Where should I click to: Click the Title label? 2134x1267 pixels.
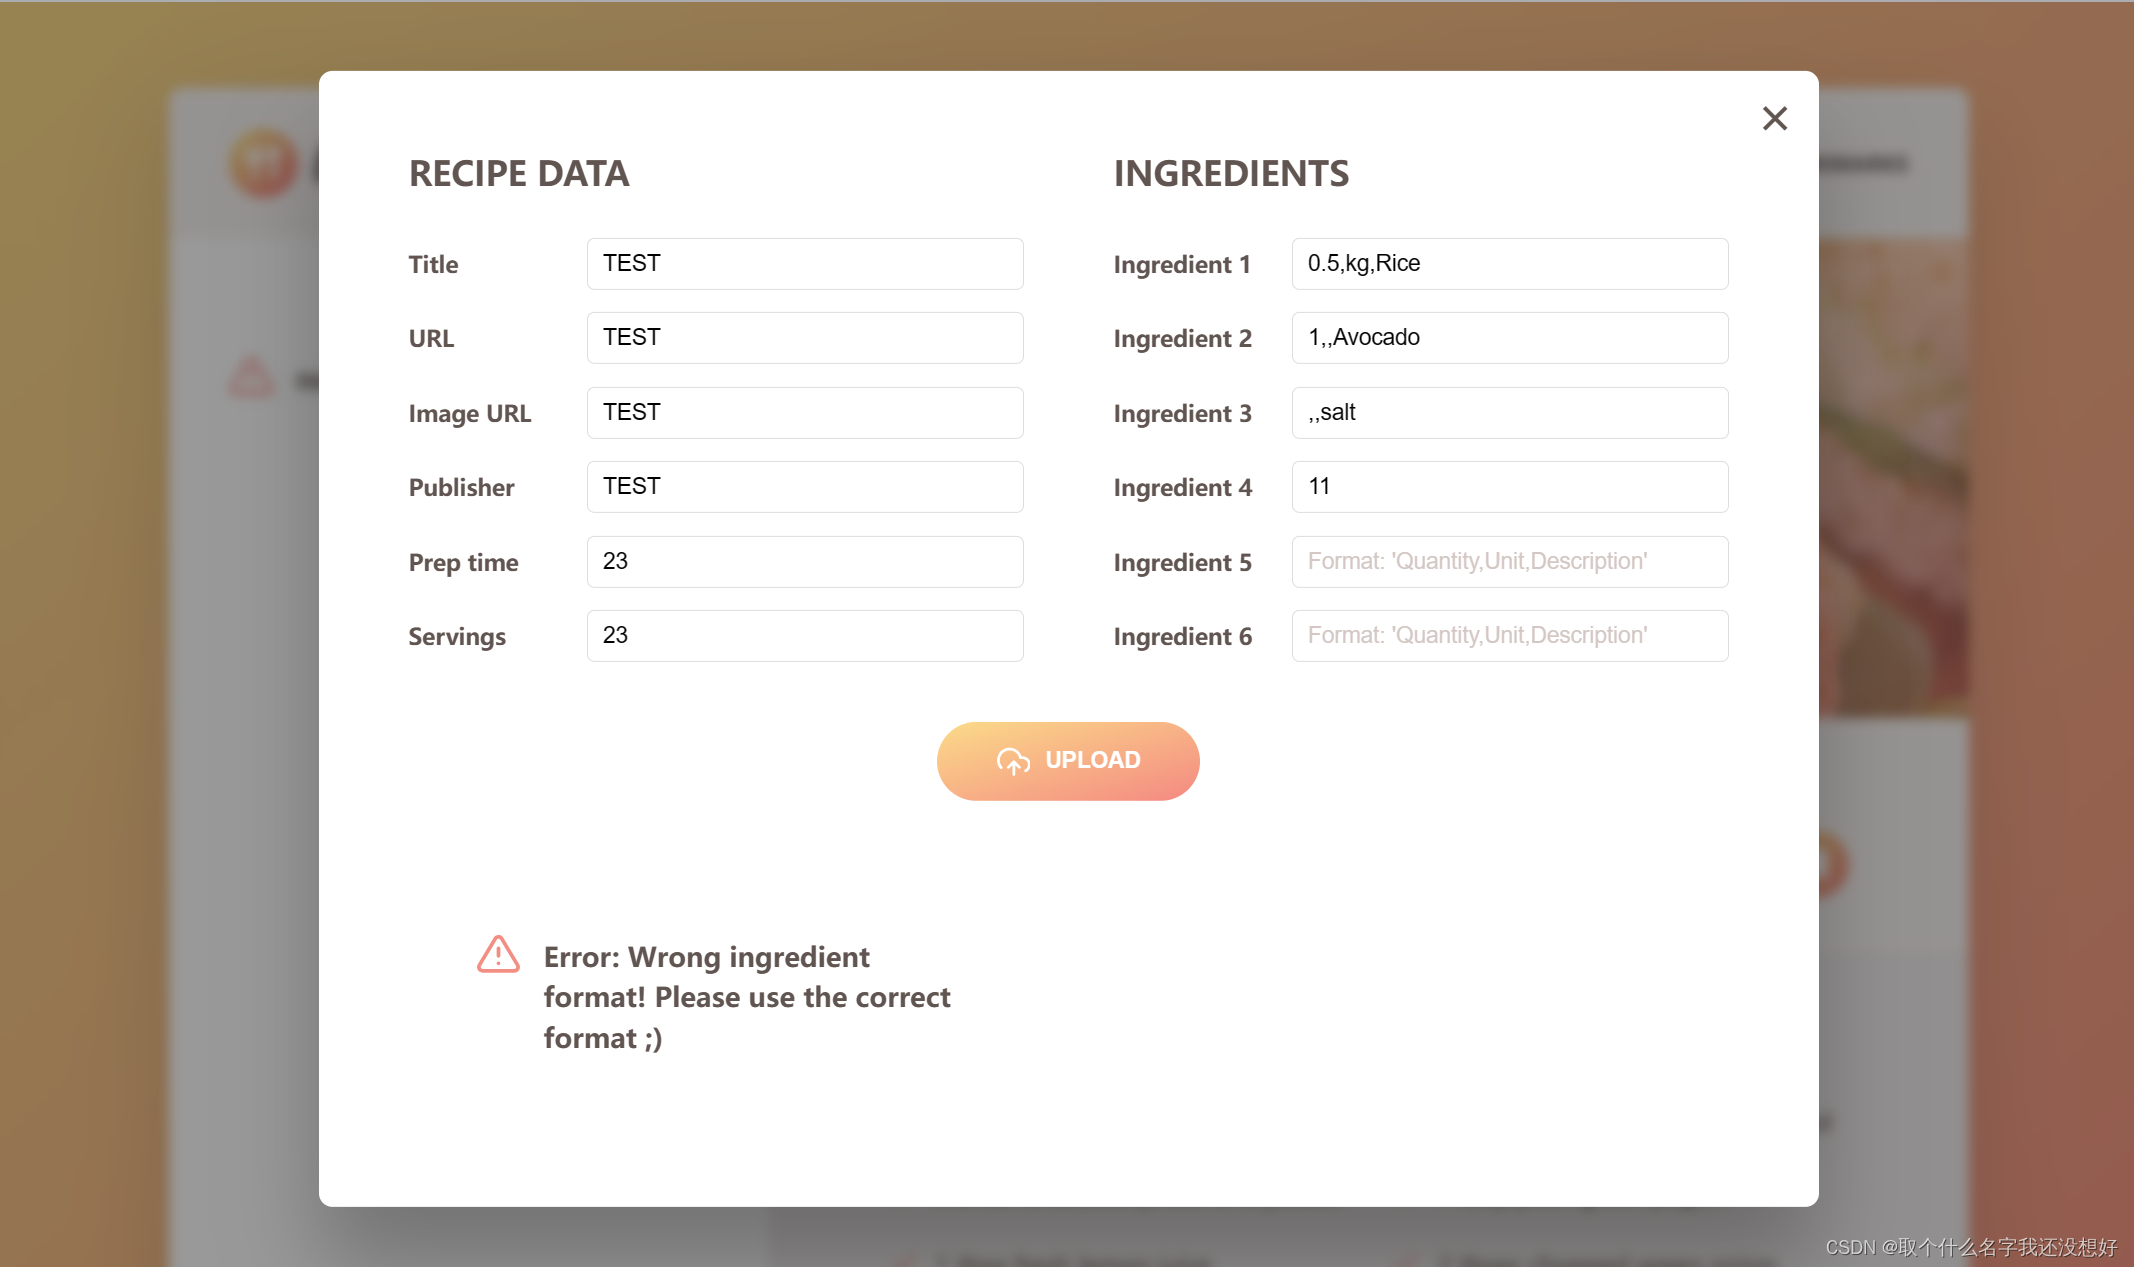tap(433, 264)
